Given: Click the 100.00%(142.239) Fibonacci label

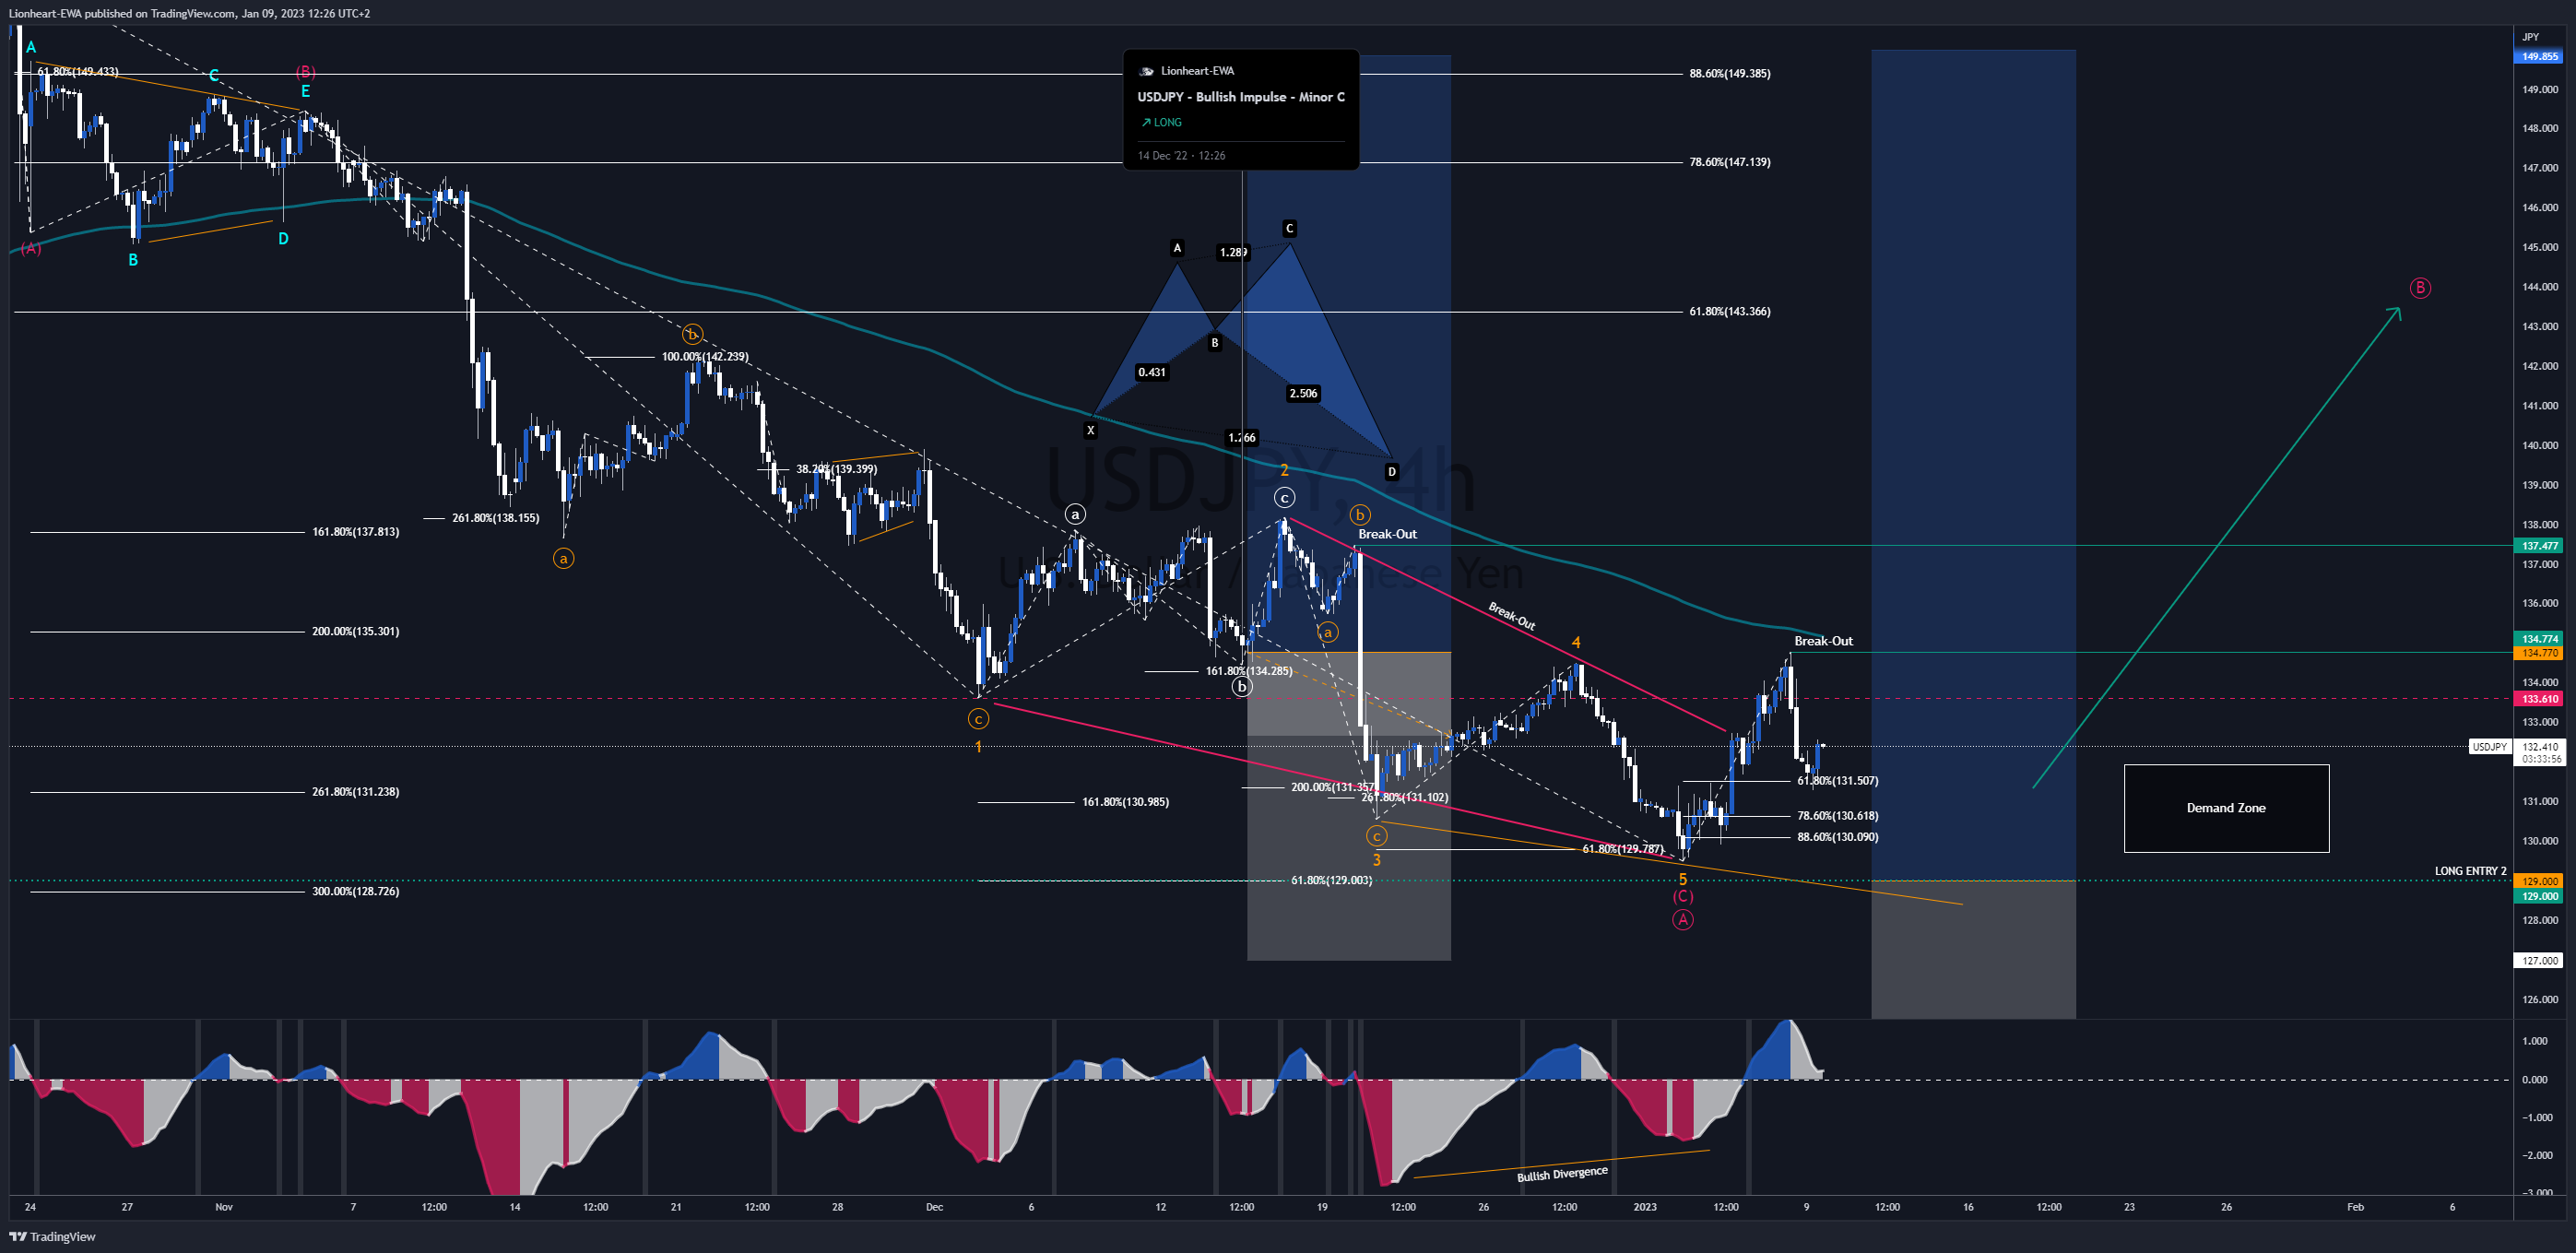Looking at the screenshot, I should click(704, 356).
